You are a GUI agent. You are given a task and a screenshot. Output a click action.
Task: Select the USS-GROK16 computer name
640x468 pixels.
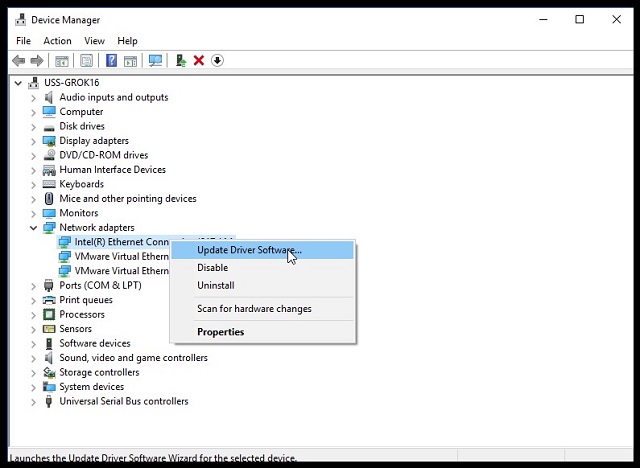click(71, 82)
